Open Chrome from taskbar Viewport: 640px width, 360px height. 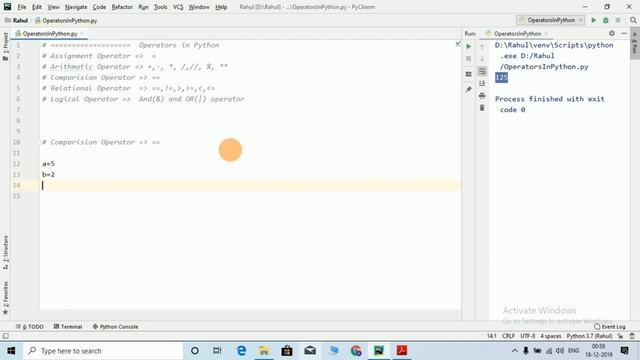tap(356, 351)
